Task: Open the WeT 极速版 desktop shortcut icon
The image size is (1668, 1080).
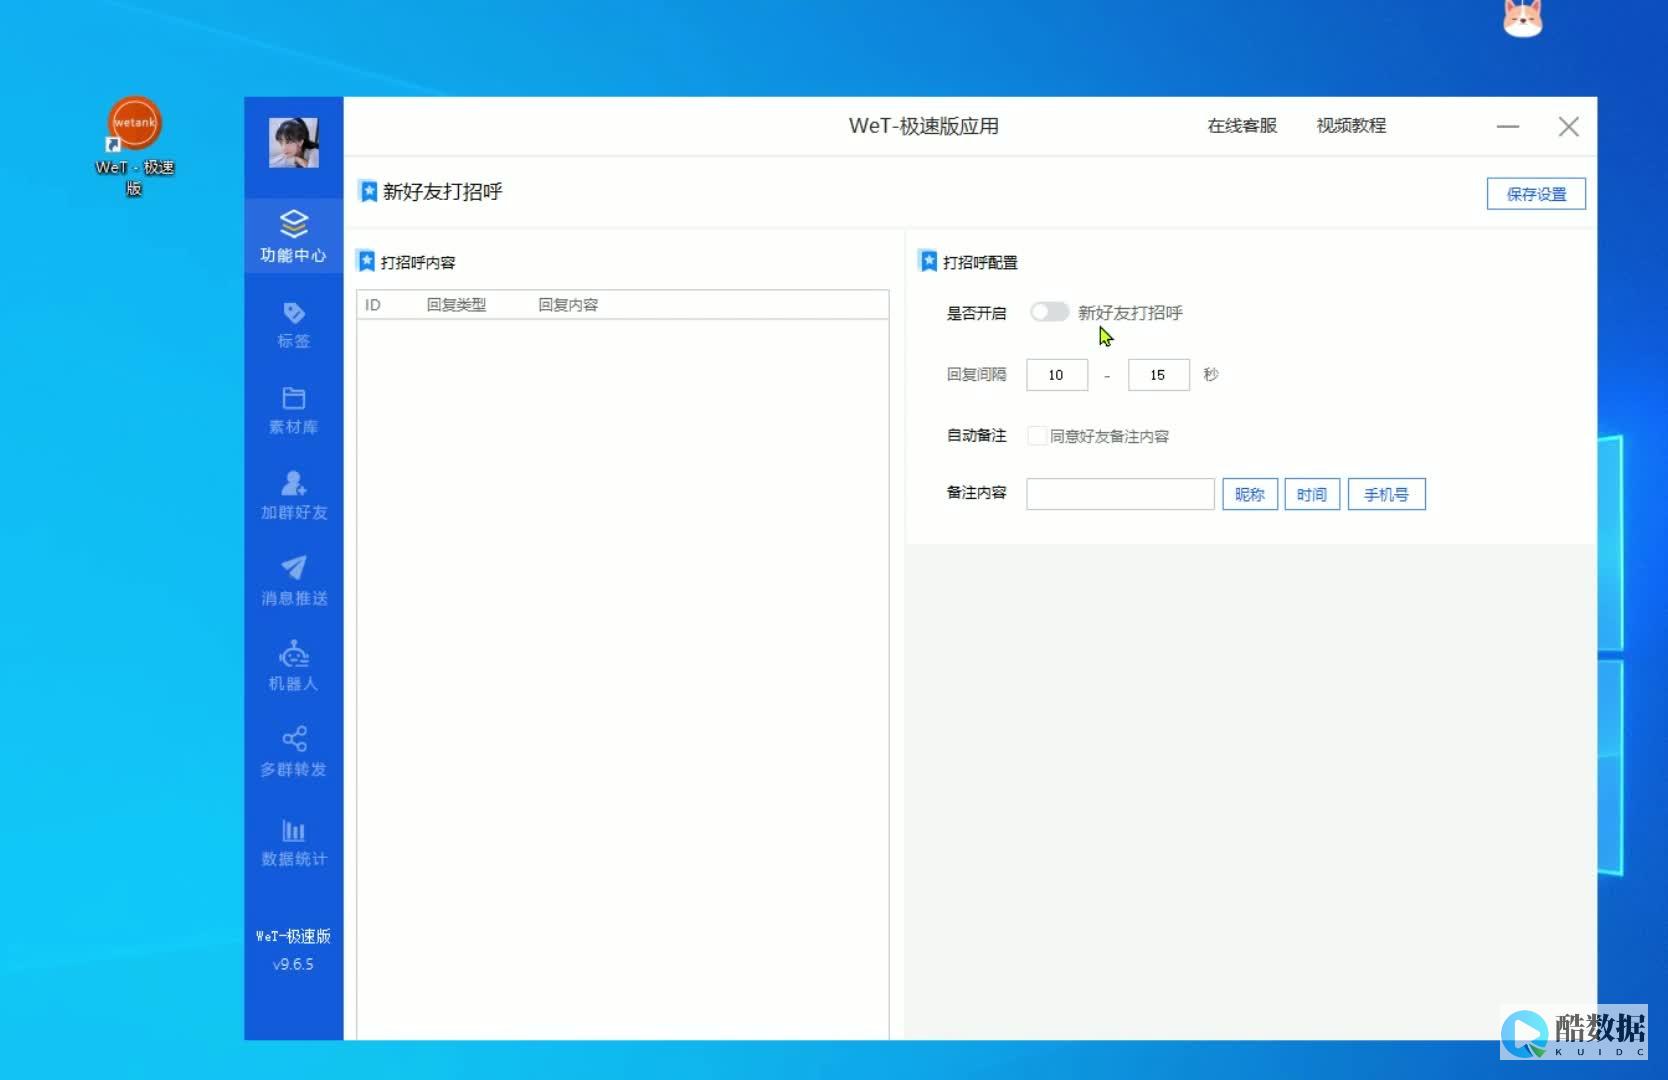Action: tap(134, 146)
